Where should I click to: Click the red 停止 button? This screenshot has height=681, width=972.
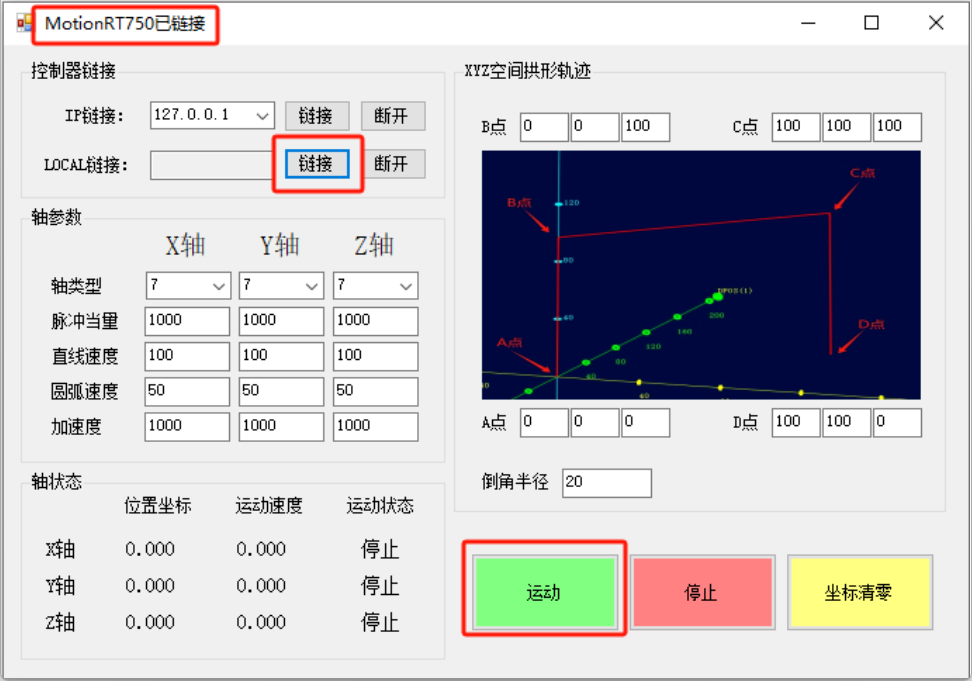(702, 592)
